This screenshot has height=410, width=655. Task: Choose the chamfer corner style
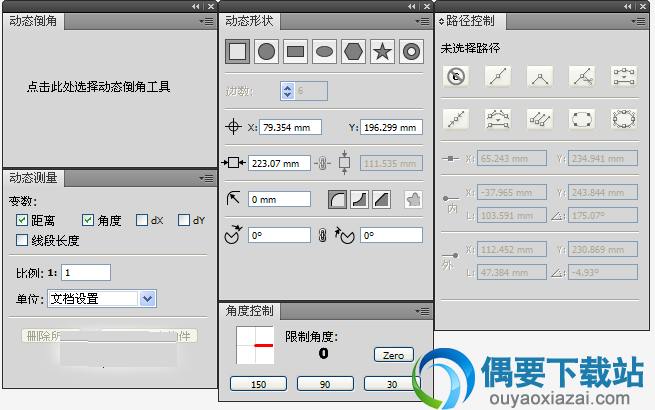(x=381, y=200)
